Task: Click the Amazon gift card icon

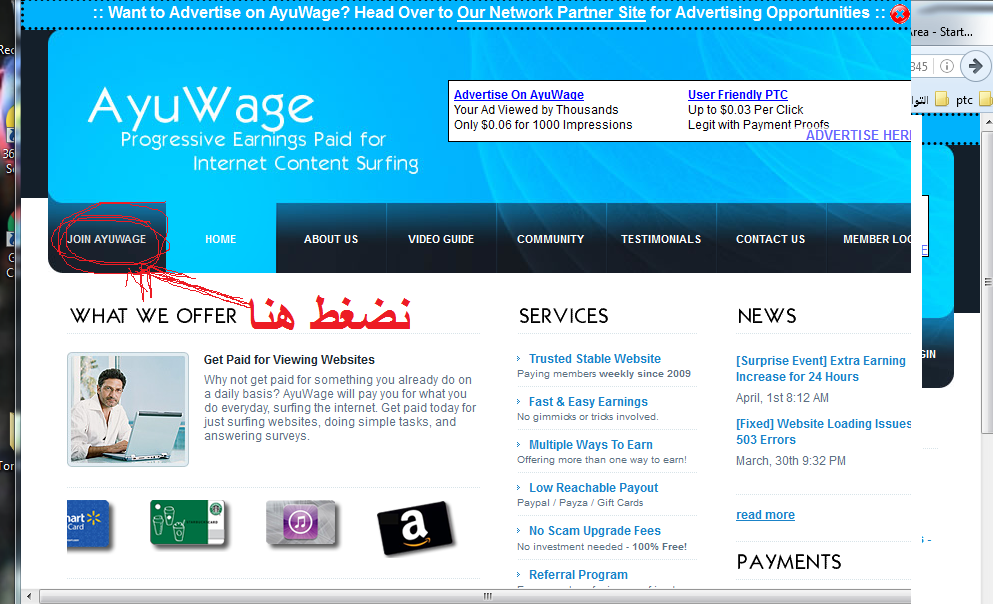Action: click(x=415, y=527)
